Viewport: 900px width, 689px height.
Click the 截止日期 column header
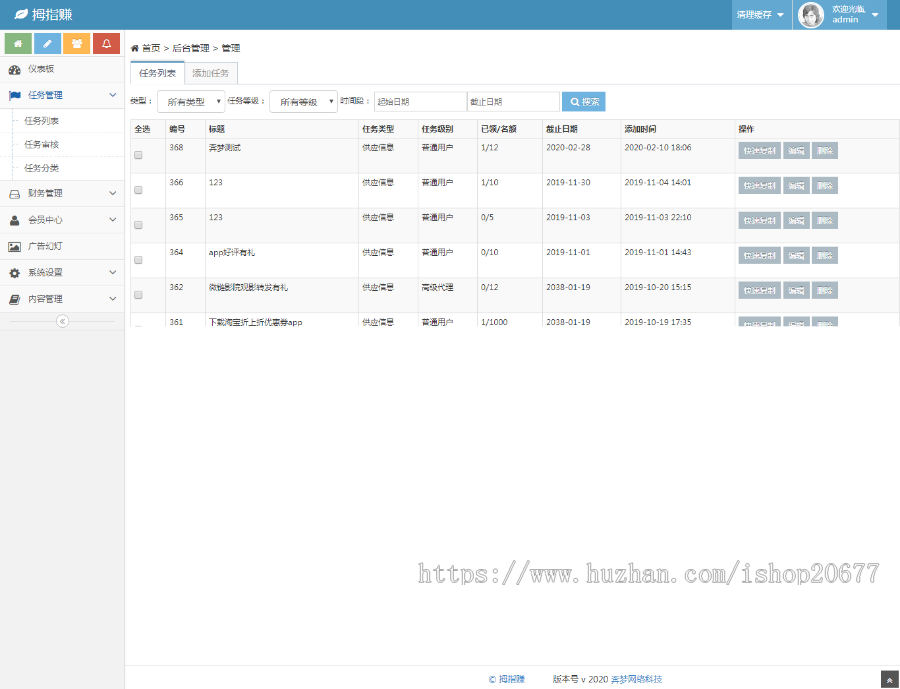[x=561, y=129]
